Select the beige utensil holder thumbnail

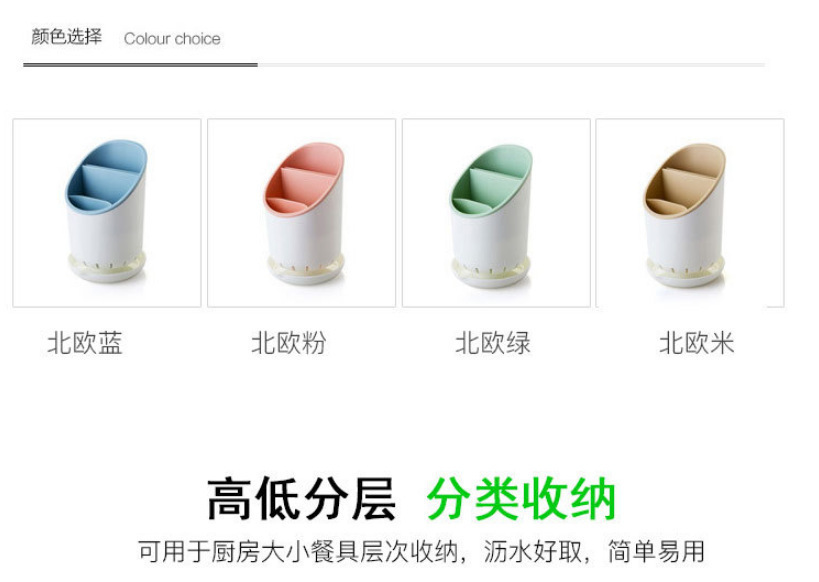click(x=690, y=213)
